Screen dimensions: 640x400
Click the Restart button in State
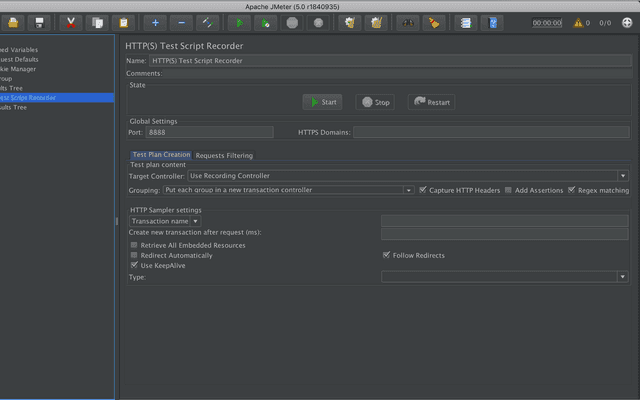[431, 102]
